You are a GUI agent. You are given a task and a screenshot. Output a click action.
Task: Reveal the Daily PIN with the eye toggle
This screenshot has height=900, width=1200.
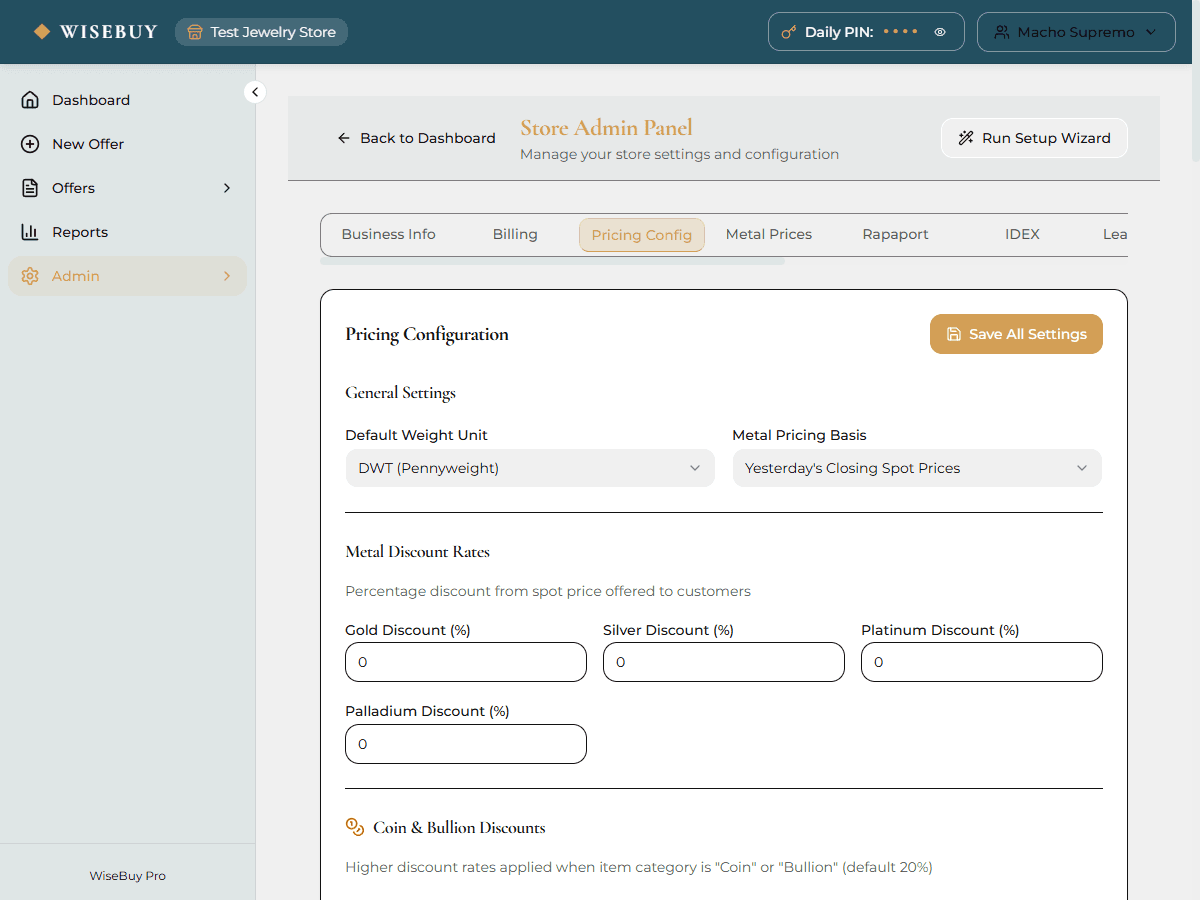coord(939,31)
